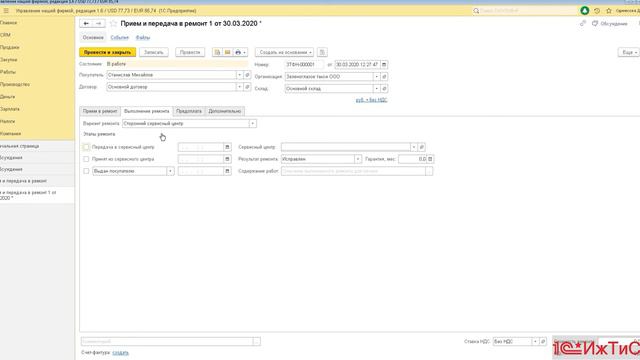Switch to Прием в ремонт tab
Screen dimensions: 640x360
pyautogui.click(x=100, y=111)
